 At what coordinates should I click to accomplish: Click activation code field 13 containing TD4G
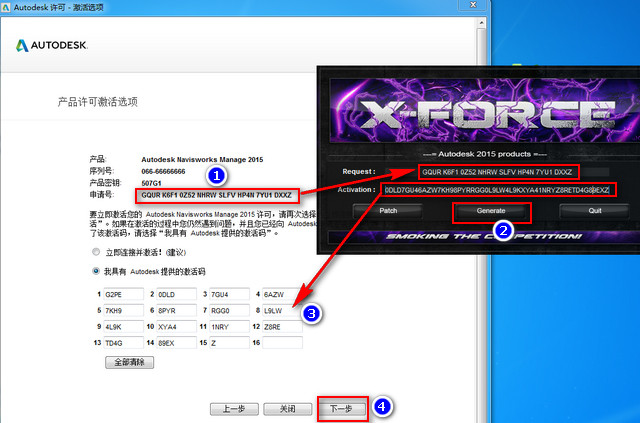point(123,343)
